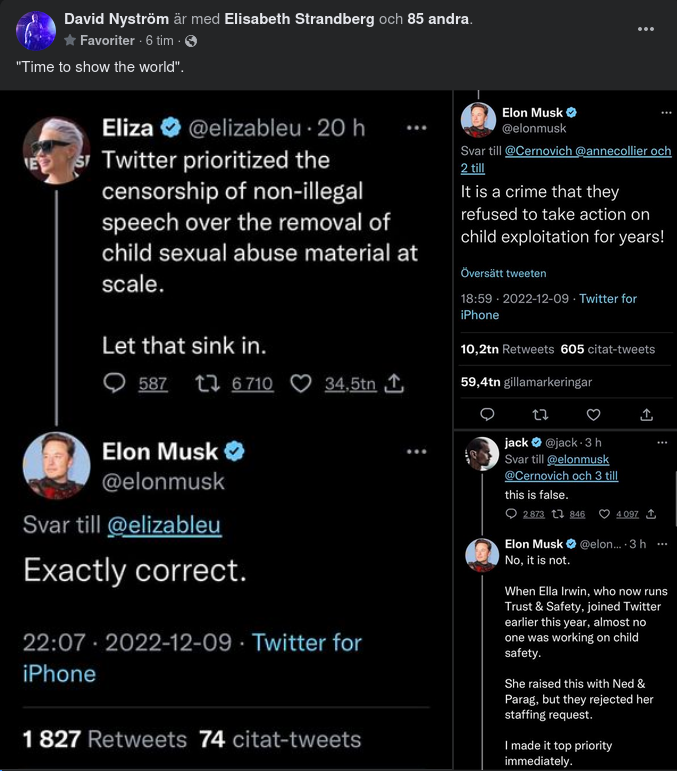
Task: Click the share icon on Eliza's tweet
Action: click(x=394, y=383)
